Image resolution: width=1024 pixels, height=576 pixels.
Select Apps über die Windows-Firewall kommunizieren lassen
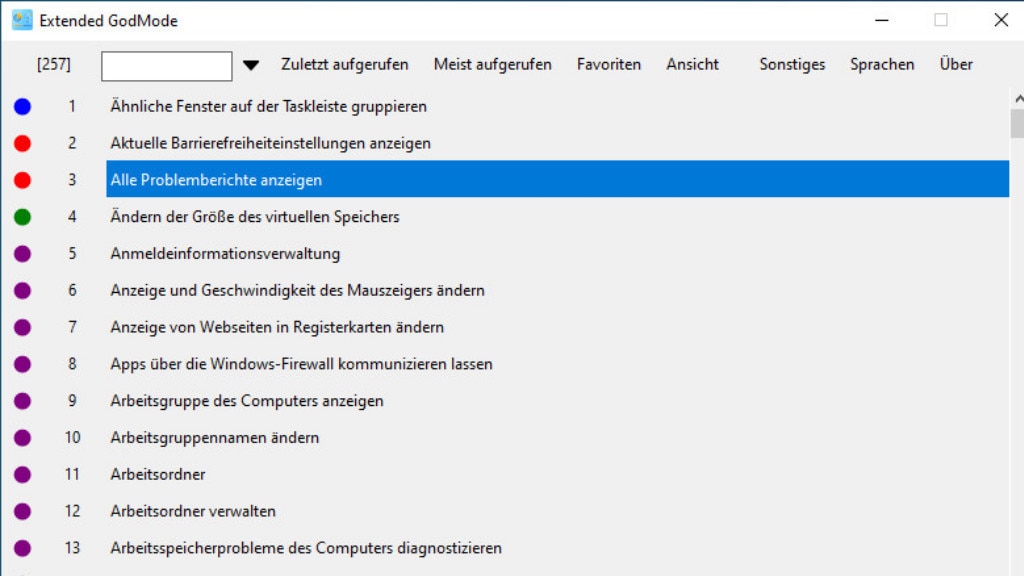point(301,364)
